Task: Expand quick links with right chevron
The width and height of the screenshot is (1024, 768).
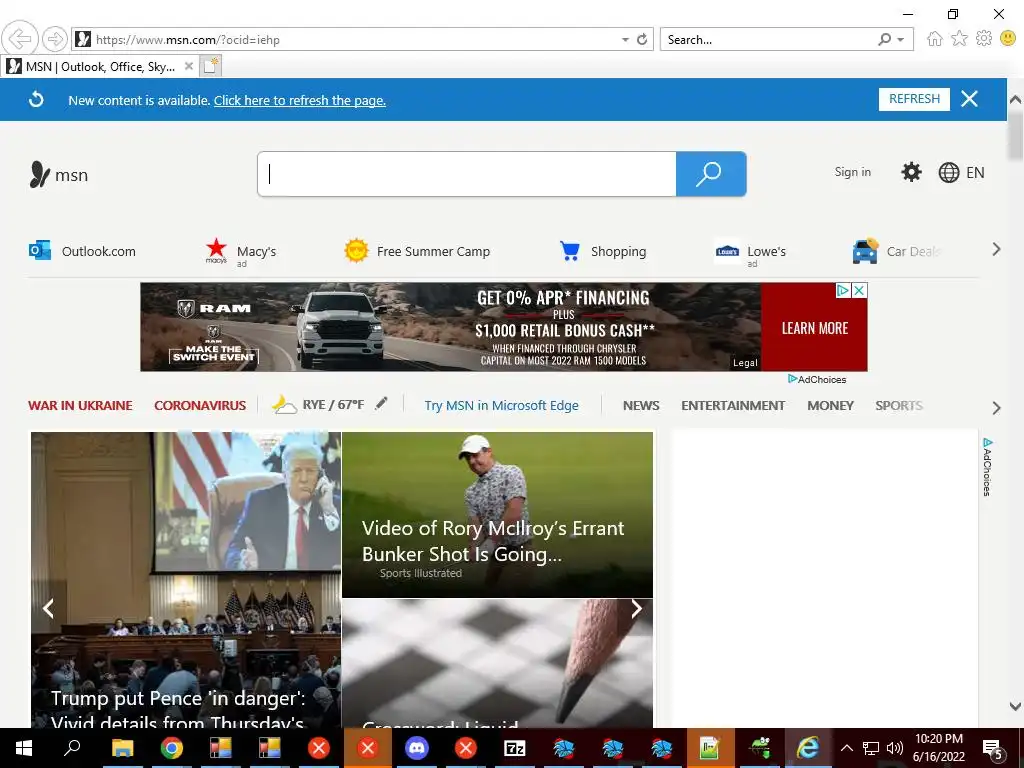Action: pyautogui.click(x=996, y=249)
